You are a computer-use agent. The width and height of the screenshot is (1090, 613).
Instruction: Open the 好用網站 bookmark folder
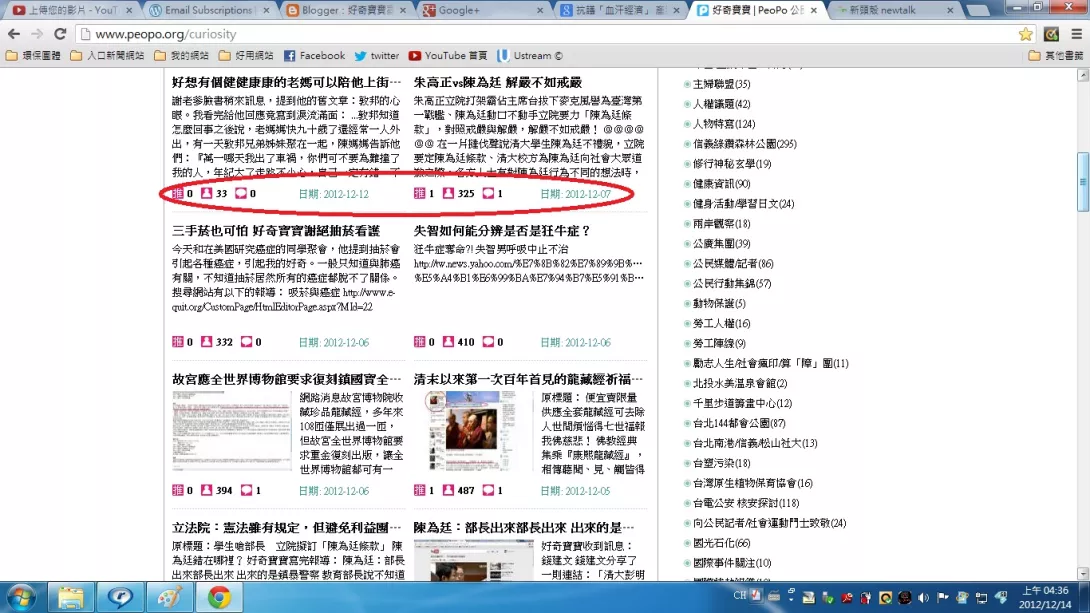[246, 56]
